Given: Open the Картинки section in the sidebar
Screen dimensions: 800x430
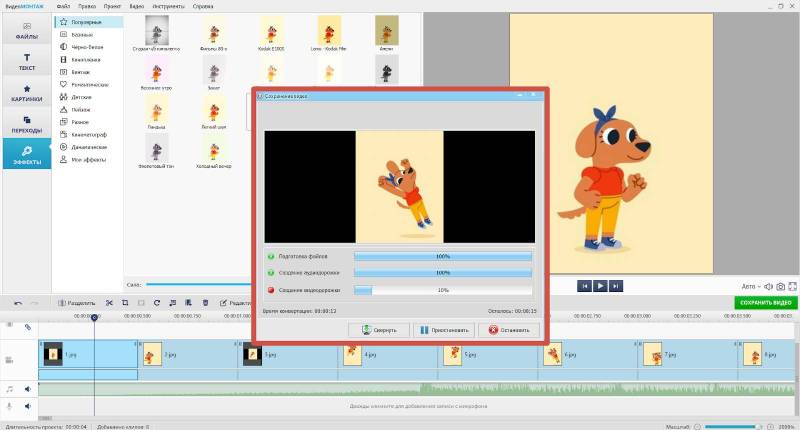Looking at the screenshot, I should click(x=27, y=93).
